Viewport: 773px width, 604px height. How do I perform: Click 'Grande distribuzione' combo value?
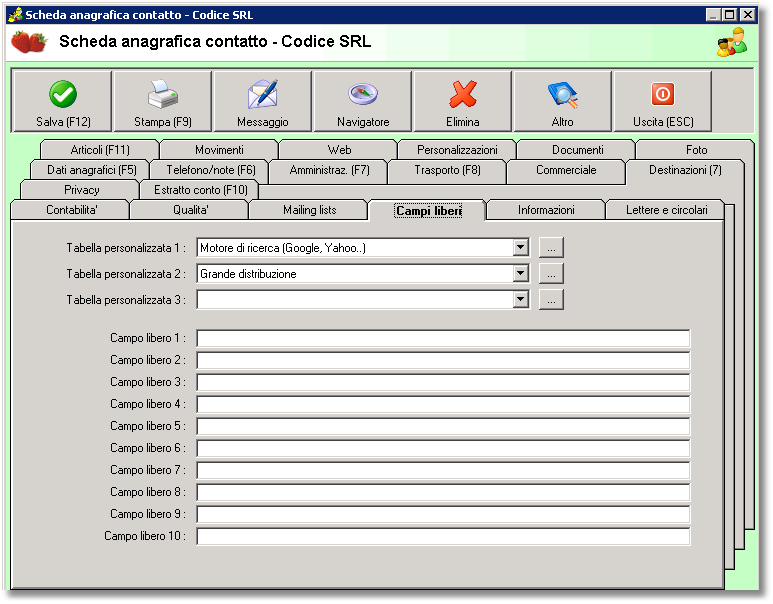pos(248,274)
